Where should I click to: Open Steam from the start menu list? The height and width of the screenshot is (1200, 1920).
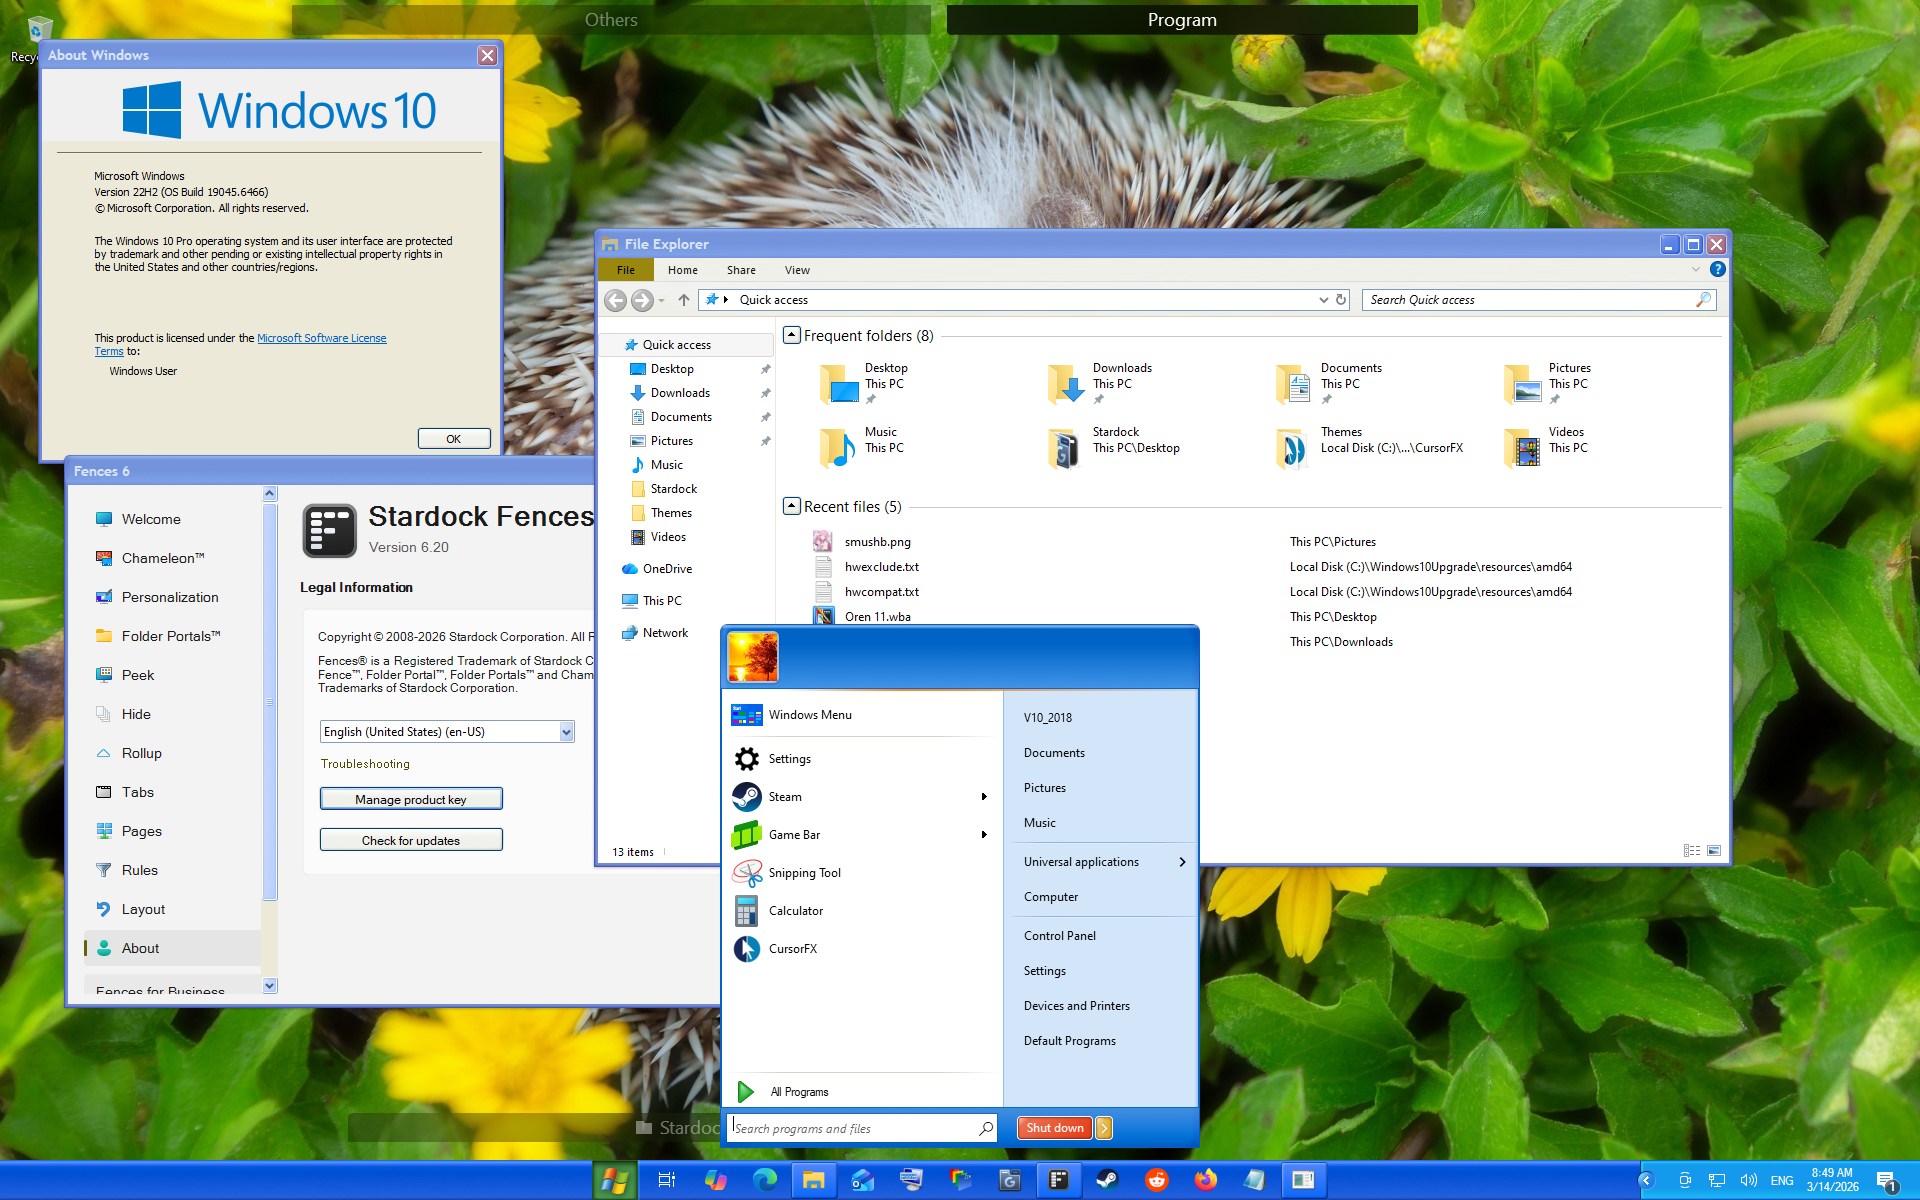(x=785, y=797)
